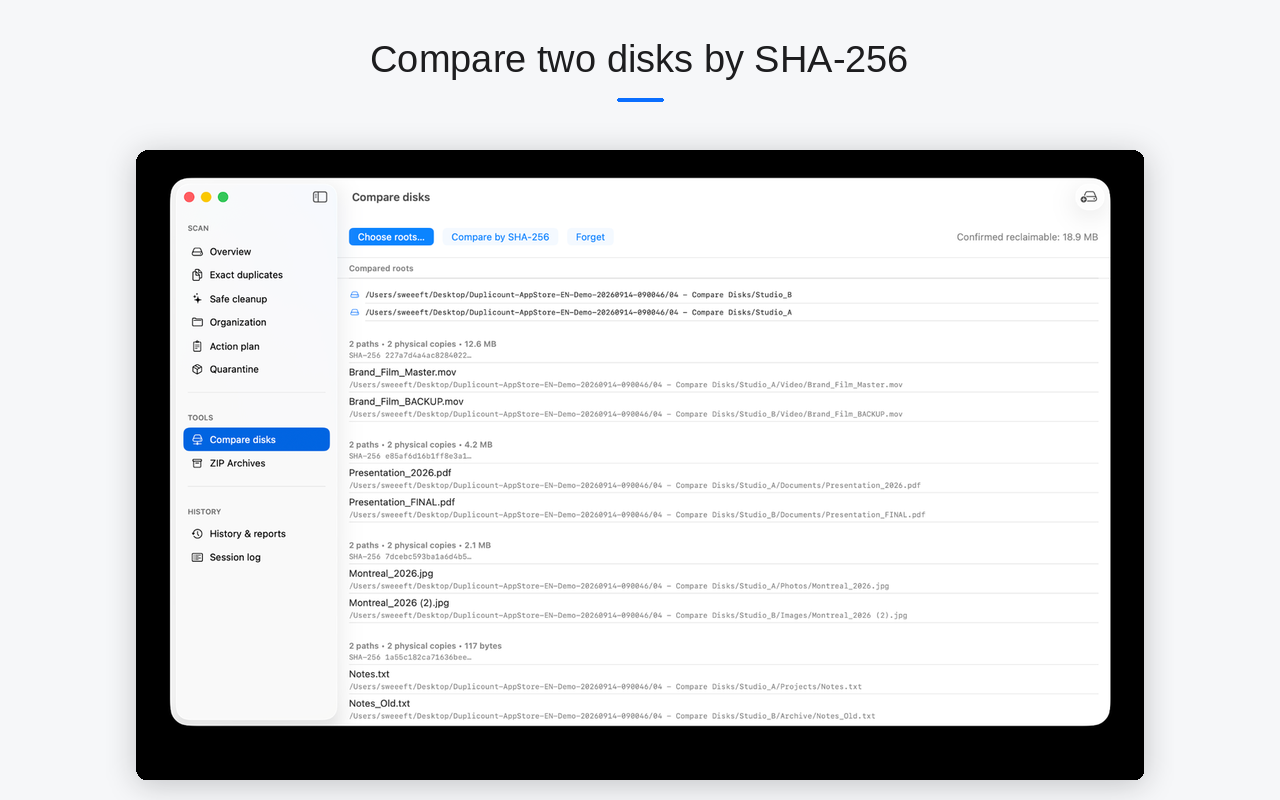Select the Notes.txt file row
Image resolution: width=1280 pixels, height=800 pixels.
(723, 680)
